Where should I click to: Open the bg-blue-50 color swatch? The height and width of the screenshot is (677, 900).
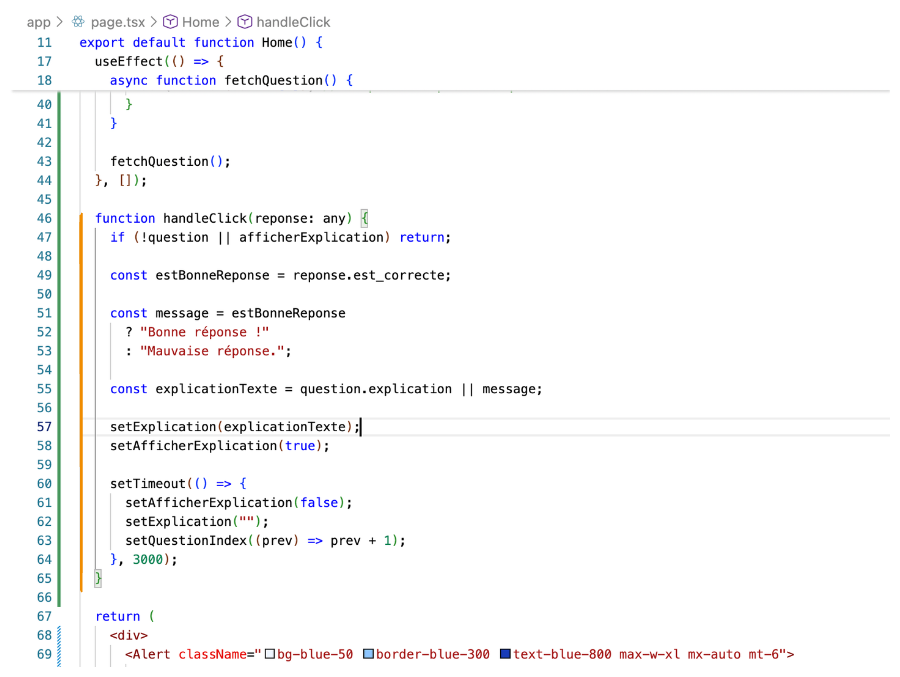(x=269, y=655)
